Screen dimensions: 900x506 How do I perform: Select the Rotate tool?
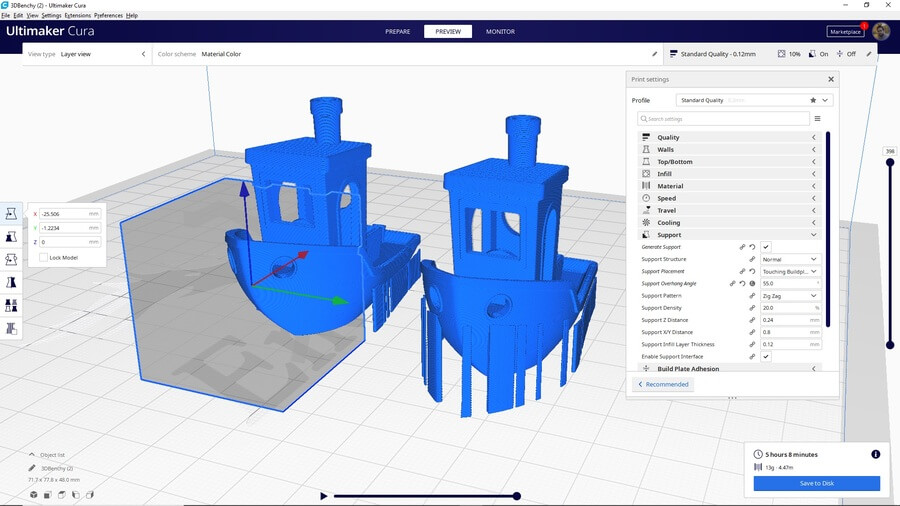point(11,260)
